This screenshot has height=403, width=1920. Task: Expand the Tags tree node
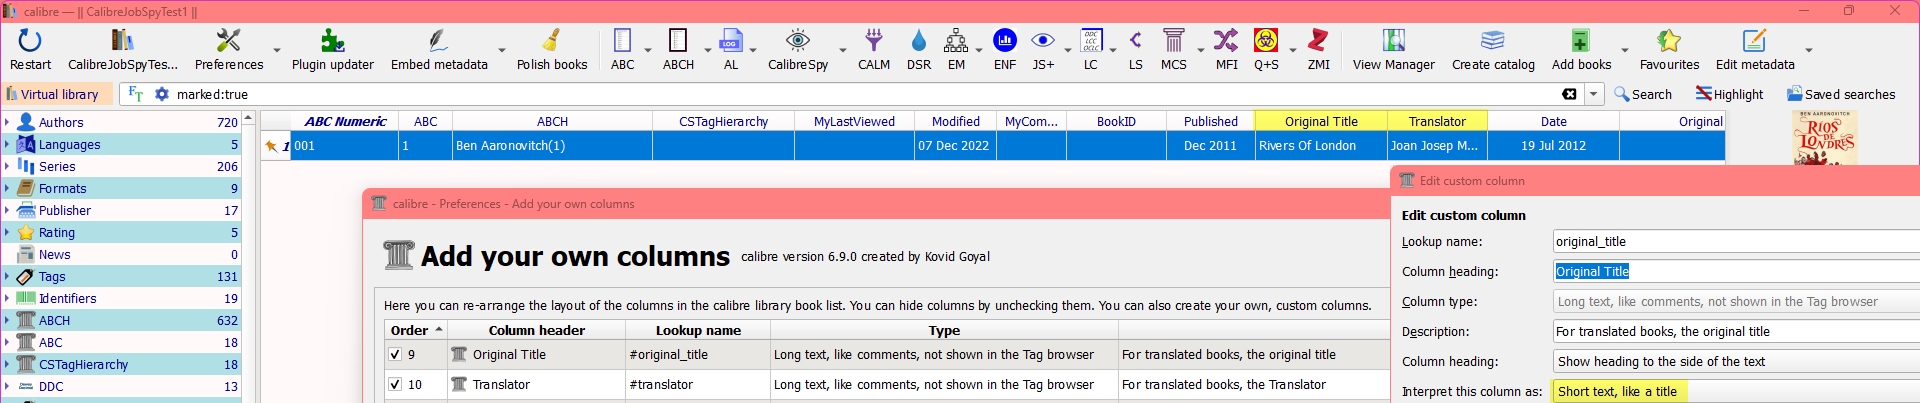tap(7, 276)
